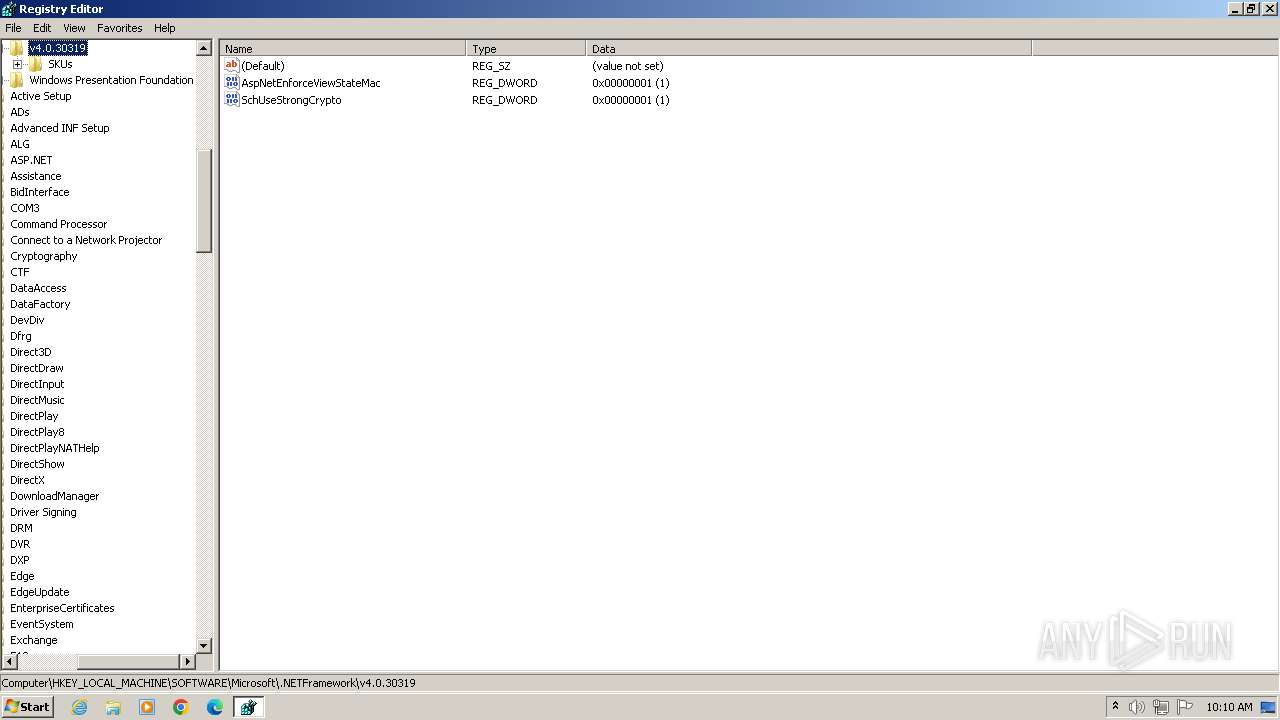Open the Favorites menu

[120, 28]
